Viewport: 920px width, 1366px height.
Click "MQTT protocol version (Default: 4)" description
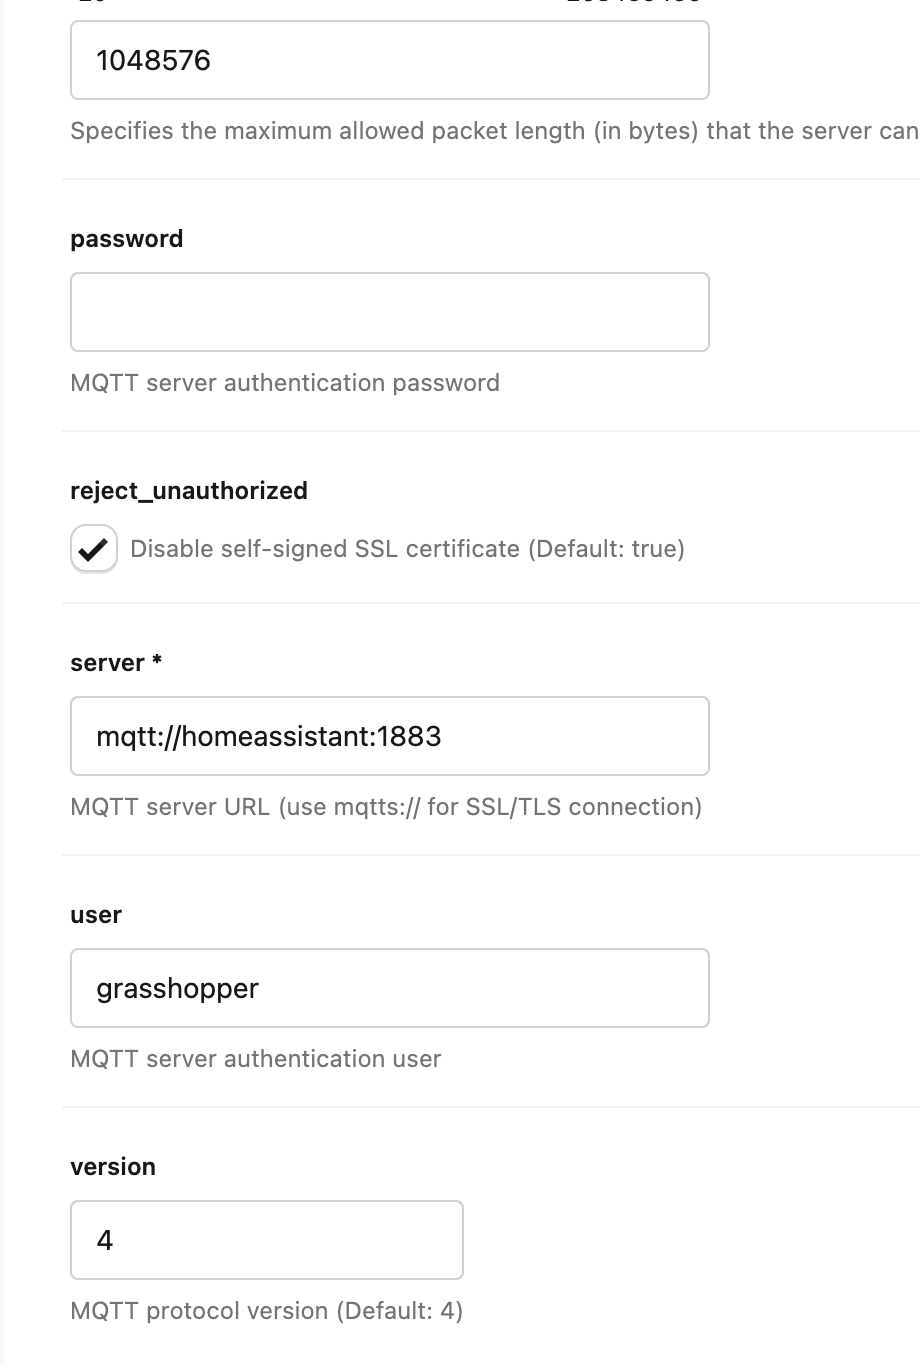click(267, 1311)
